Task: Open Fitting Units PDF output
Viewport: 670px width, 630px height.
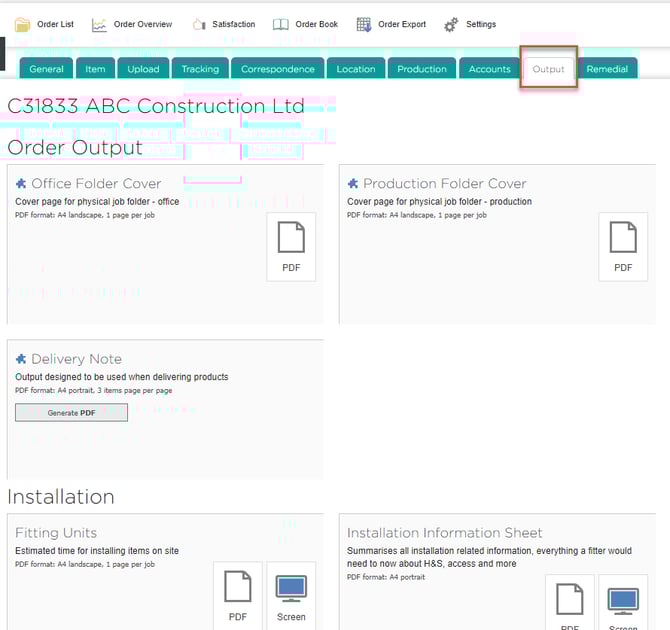Action: (x=238, y=595)
